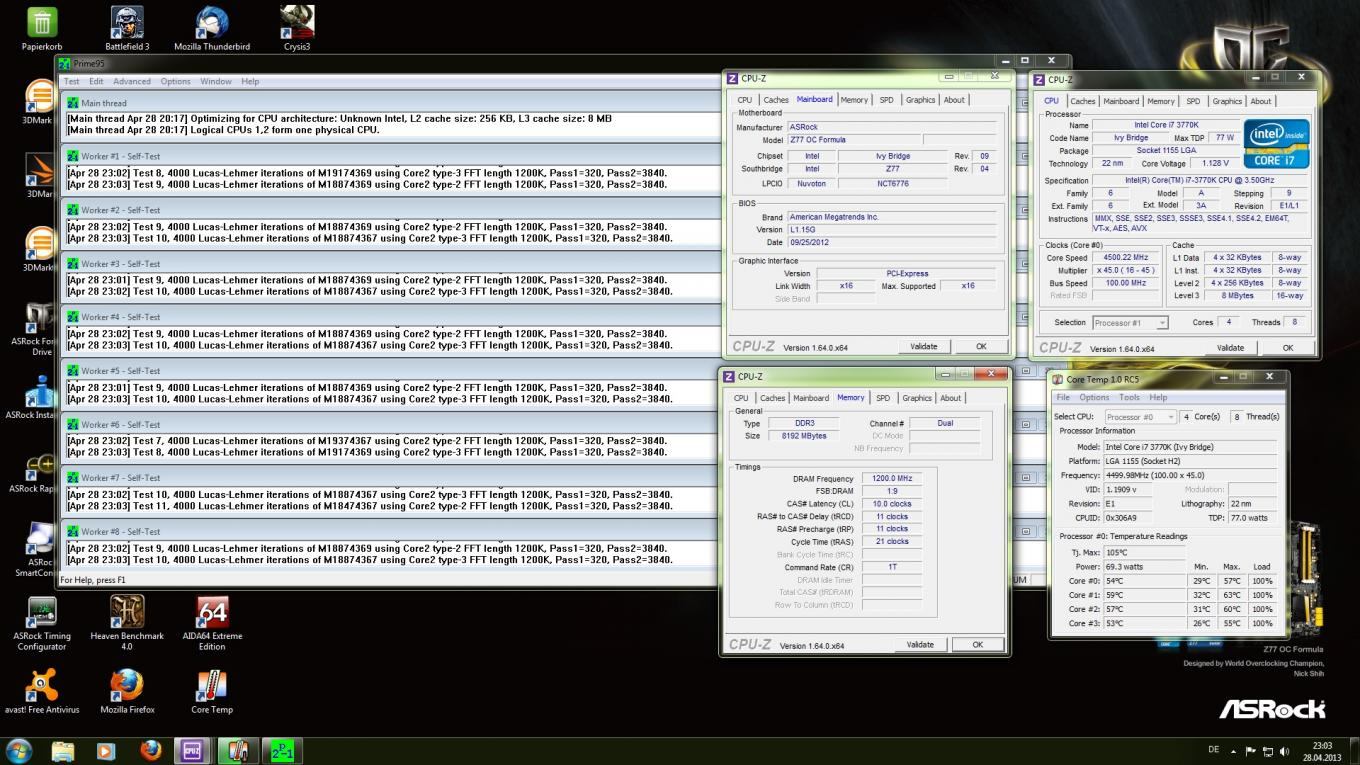Switch to Core Temp via its thermometer taskbar button

[x=237, y=750]
